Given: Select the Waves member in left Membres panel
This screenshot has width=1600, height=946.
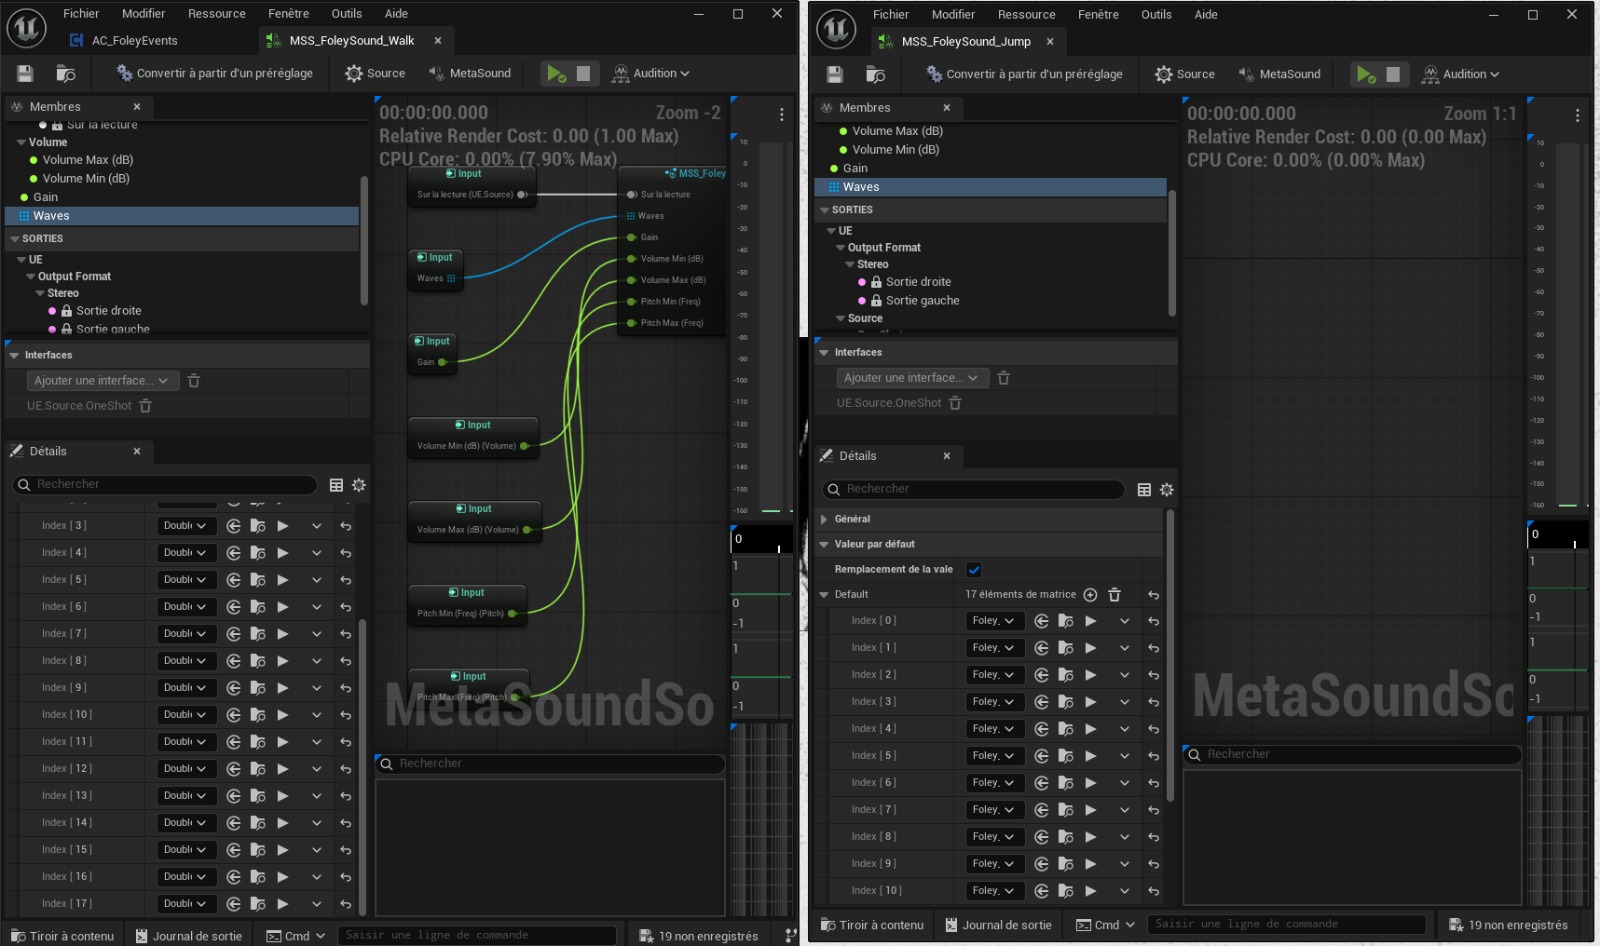Looking at the screenshot, I should click(x=51, y=216).
